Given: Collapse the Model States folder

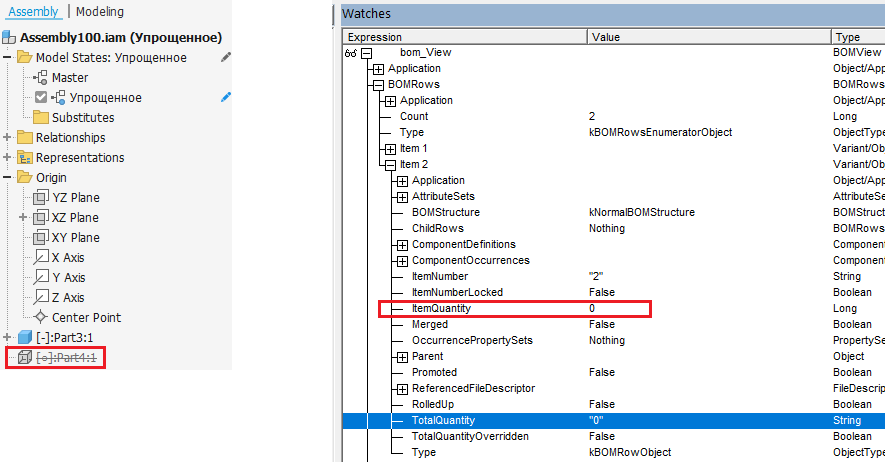Looking at the screenshot, I should [7, 58].
